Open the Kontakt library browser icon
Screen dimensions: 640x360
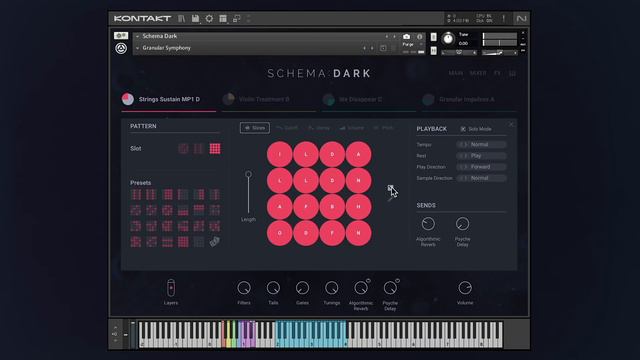(x=182, y=18)
